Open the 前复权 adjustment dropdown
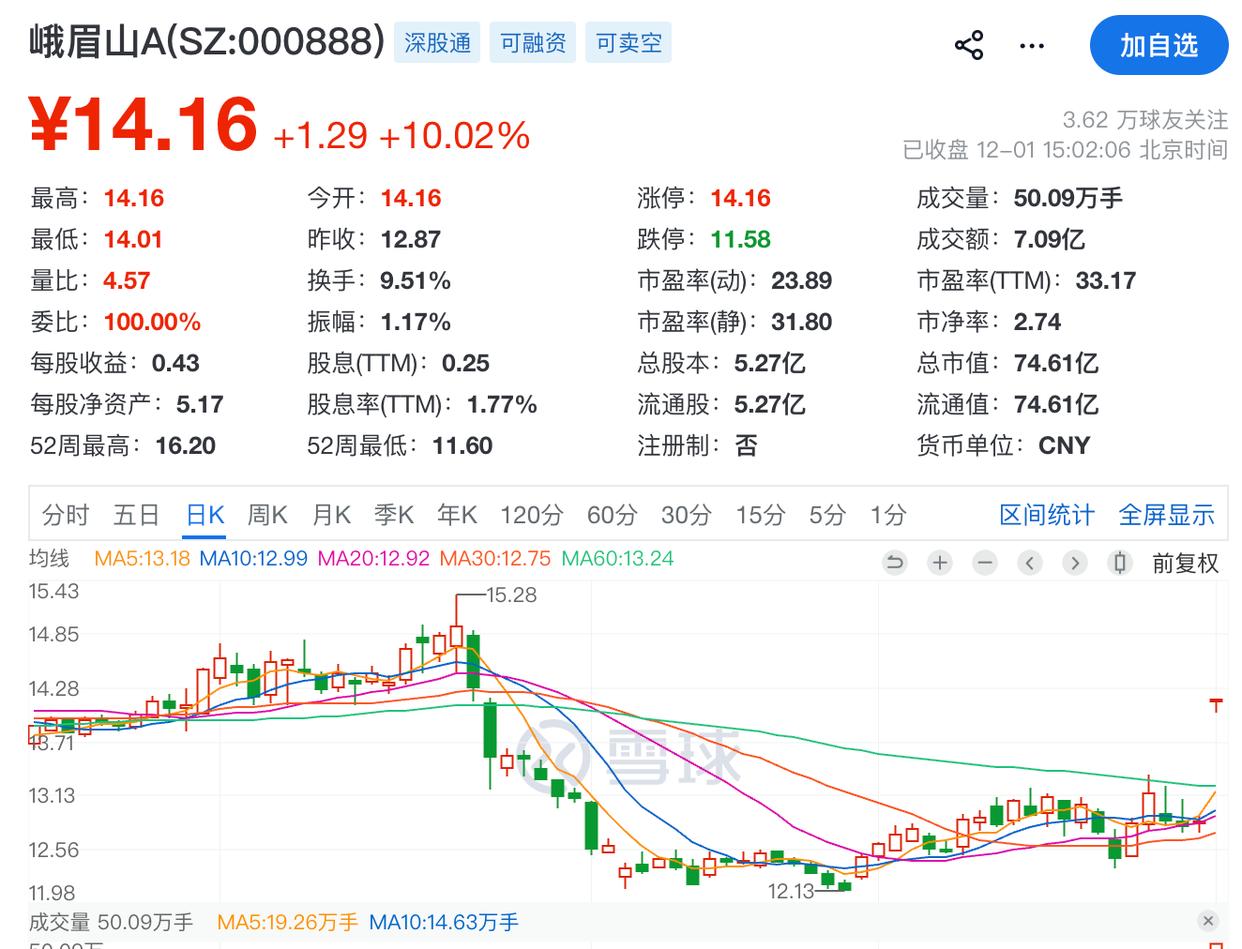 (1185, 563)
